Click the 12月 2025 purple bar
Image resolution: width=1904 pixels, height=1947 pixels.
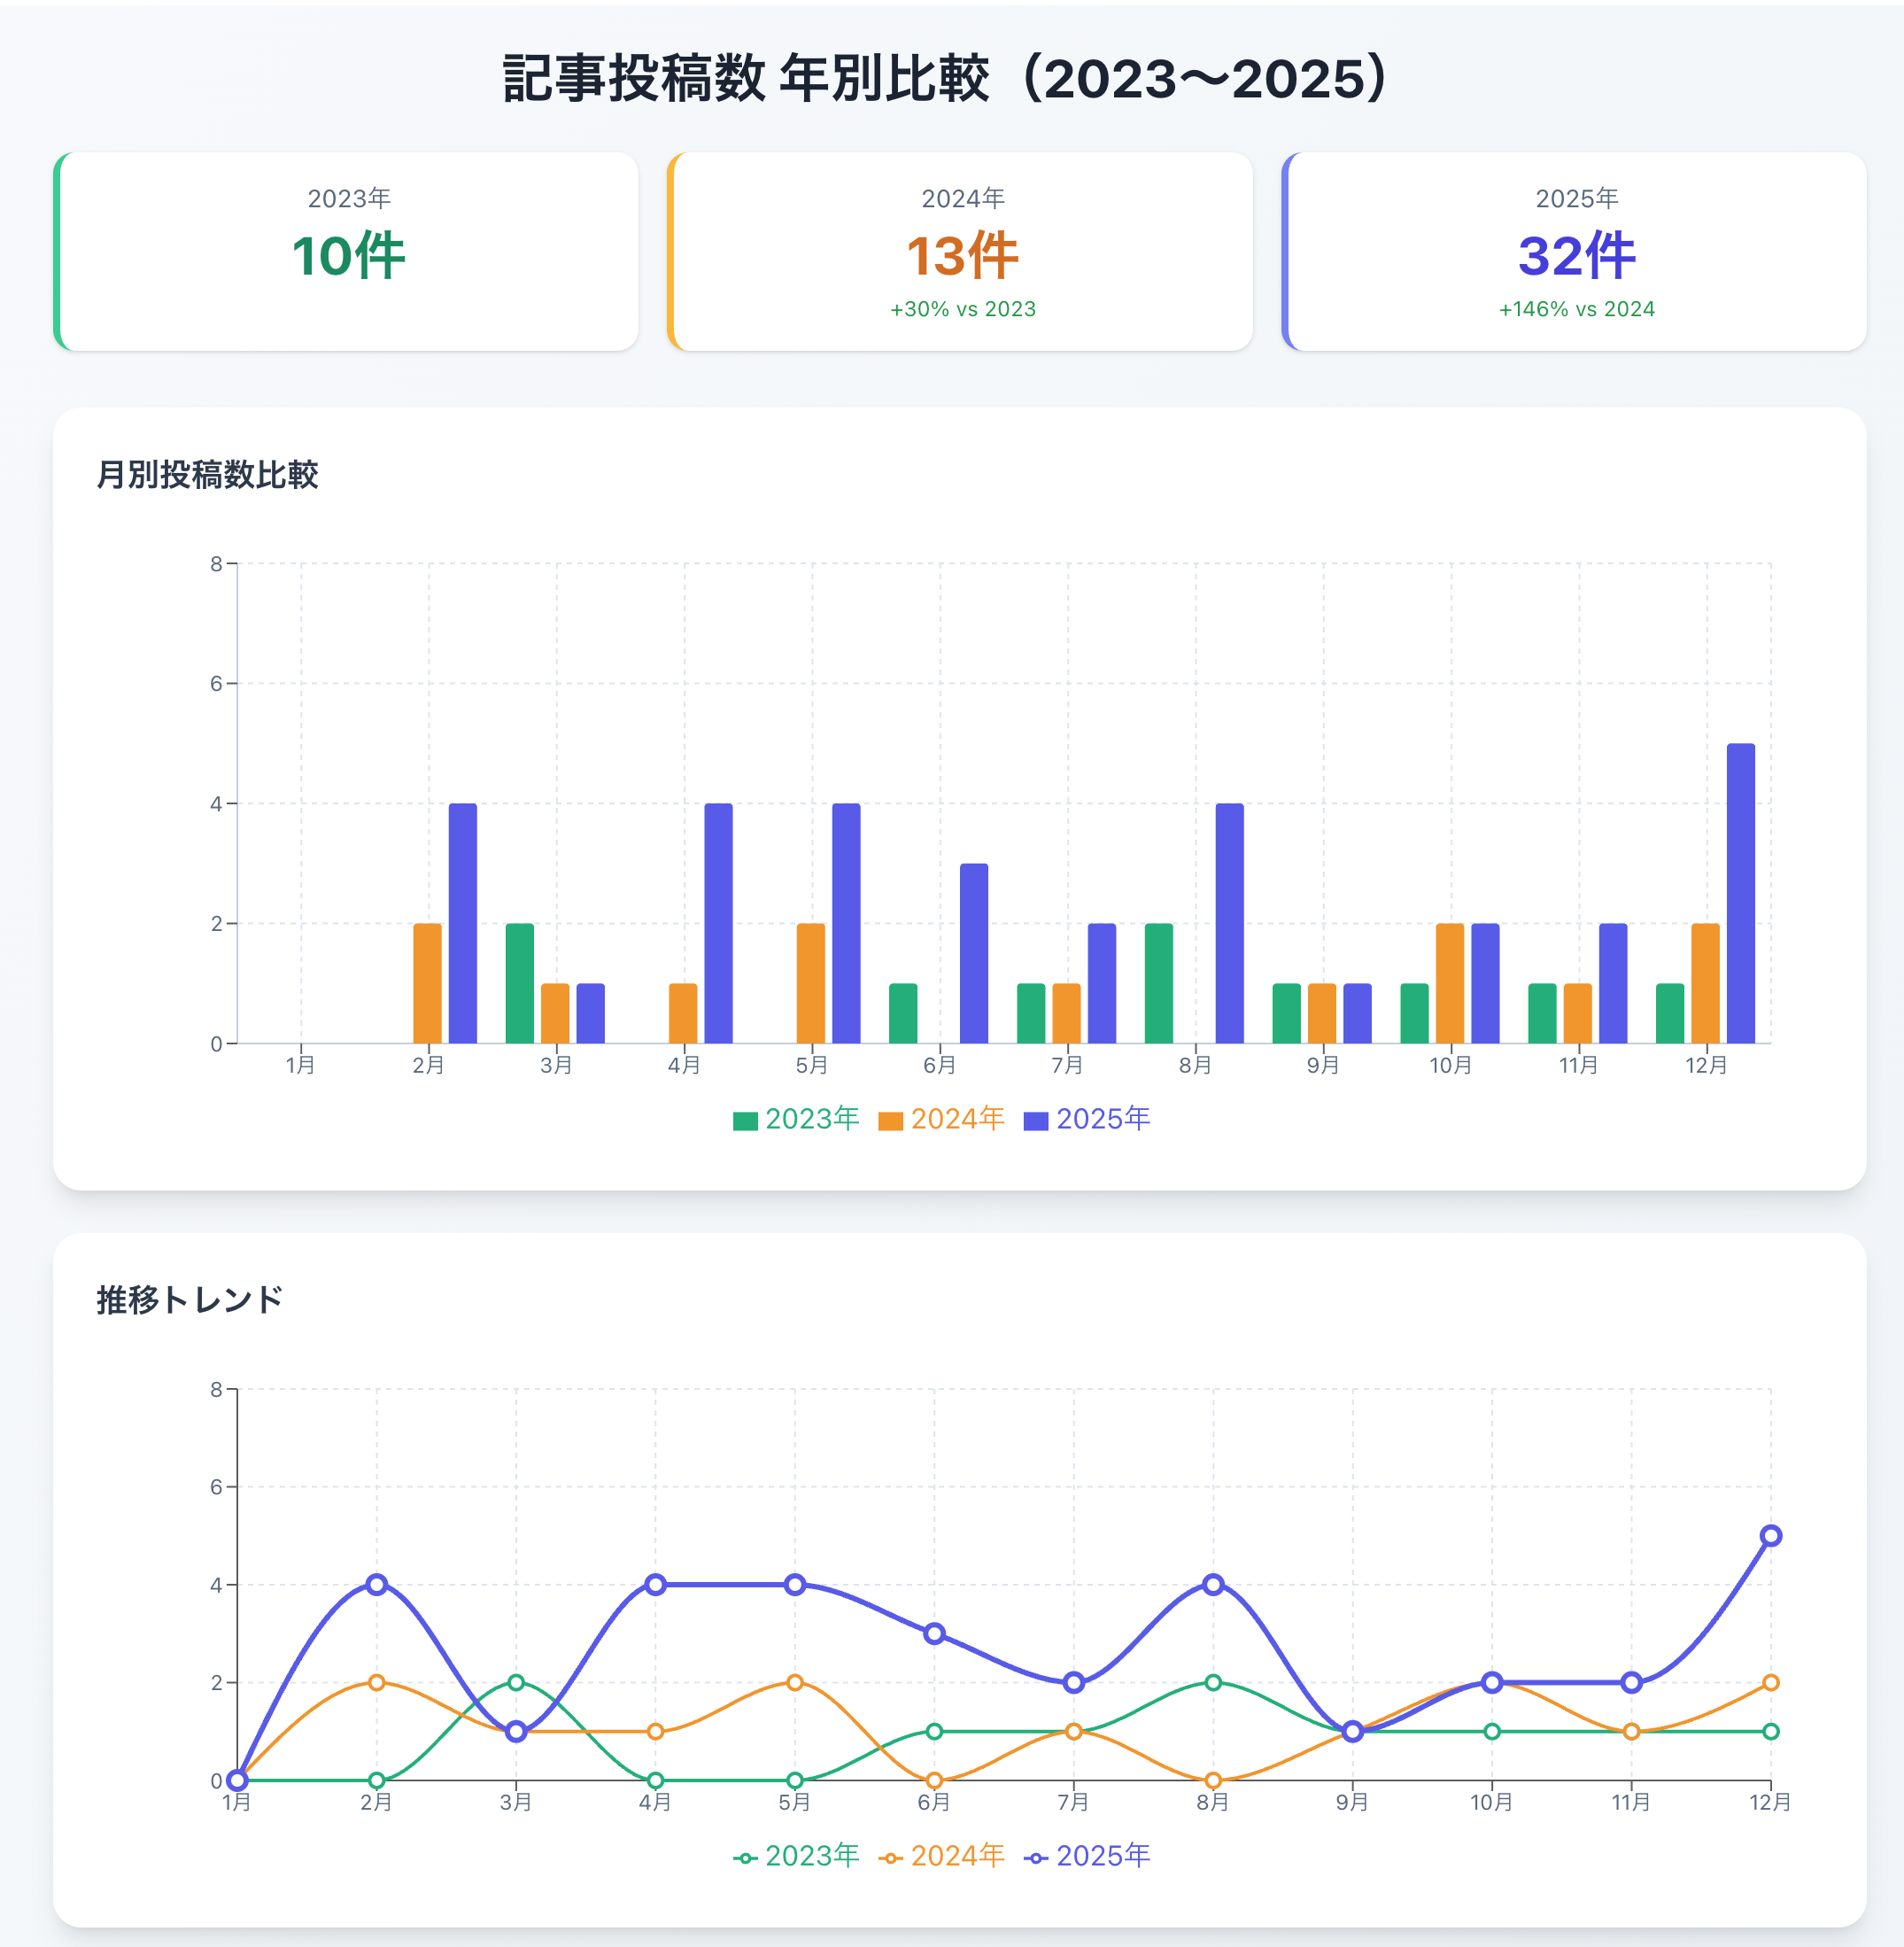point(1740,893)
